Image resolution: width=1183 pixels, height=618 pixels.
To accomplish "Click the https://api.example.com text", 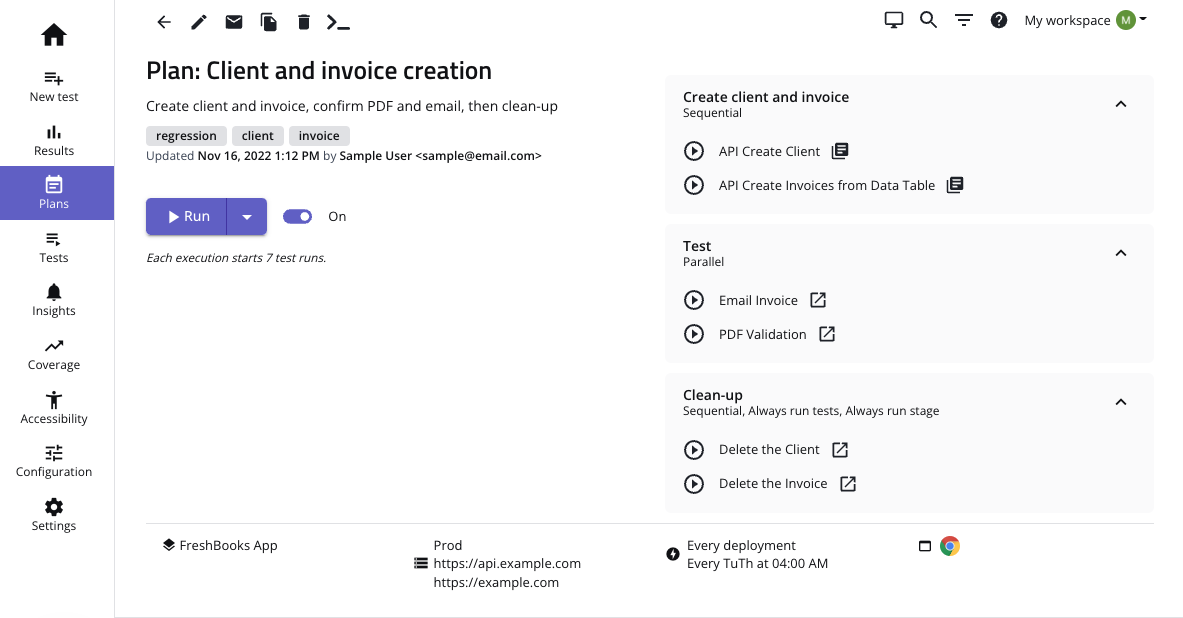I will click(x=507, y=564).
